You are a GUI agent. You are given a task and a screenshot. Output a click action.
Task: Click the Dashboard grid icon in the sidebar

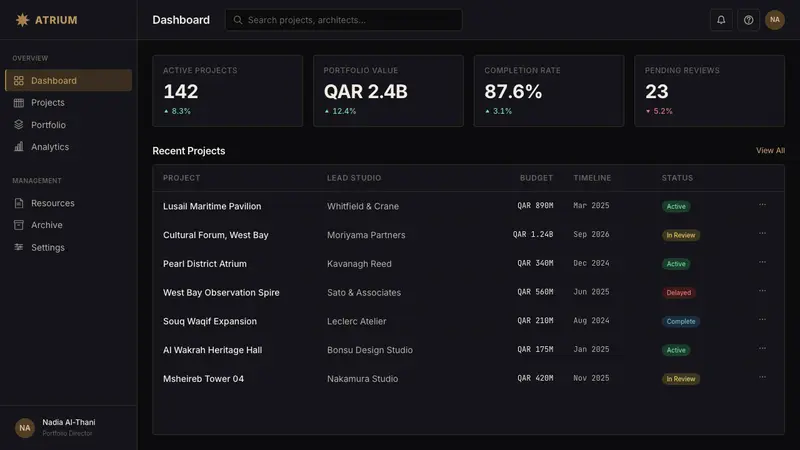(19, 81)
